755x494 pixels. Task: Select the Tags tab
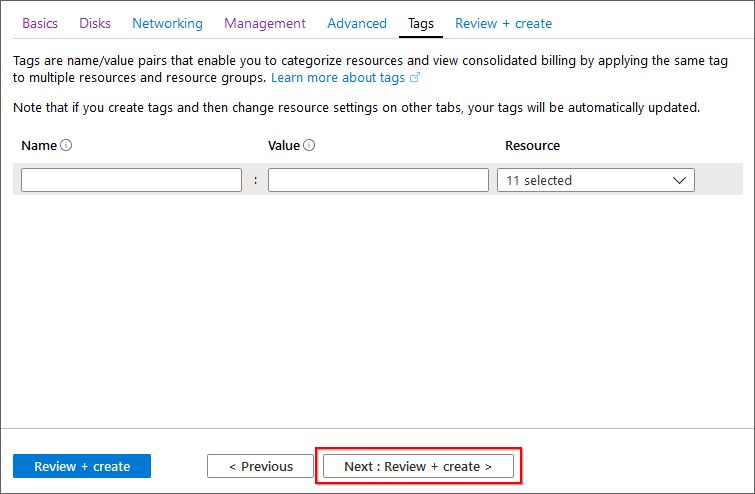pyautogui.click(x=421, y=23)
